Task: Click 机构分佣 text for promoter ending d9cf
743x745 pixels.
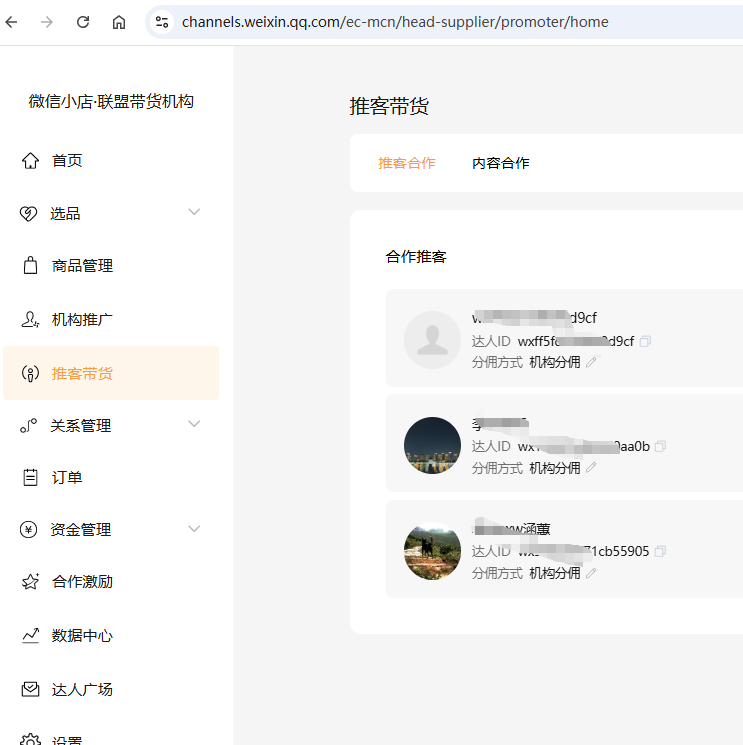Action: (x=555, y=363)
